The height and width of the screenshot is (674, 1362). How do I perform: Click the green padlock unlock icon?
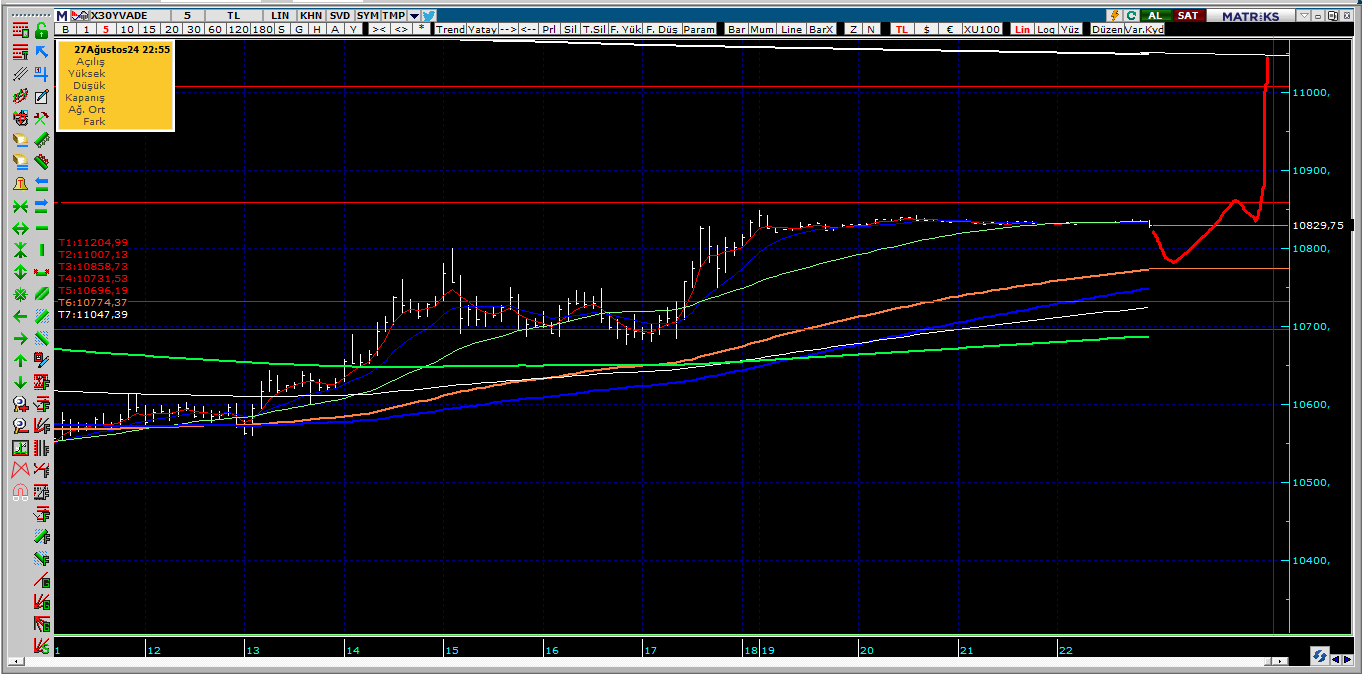(41, 30)
